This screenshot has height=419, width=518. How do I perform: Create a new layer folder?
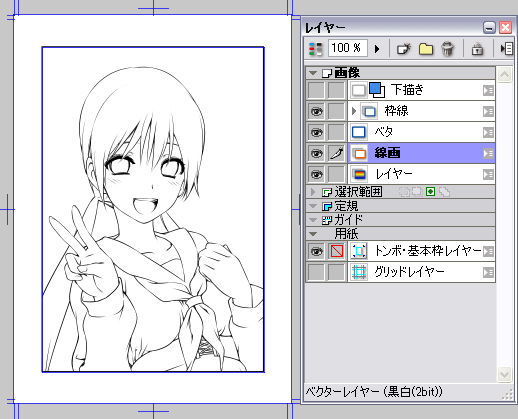426,49
